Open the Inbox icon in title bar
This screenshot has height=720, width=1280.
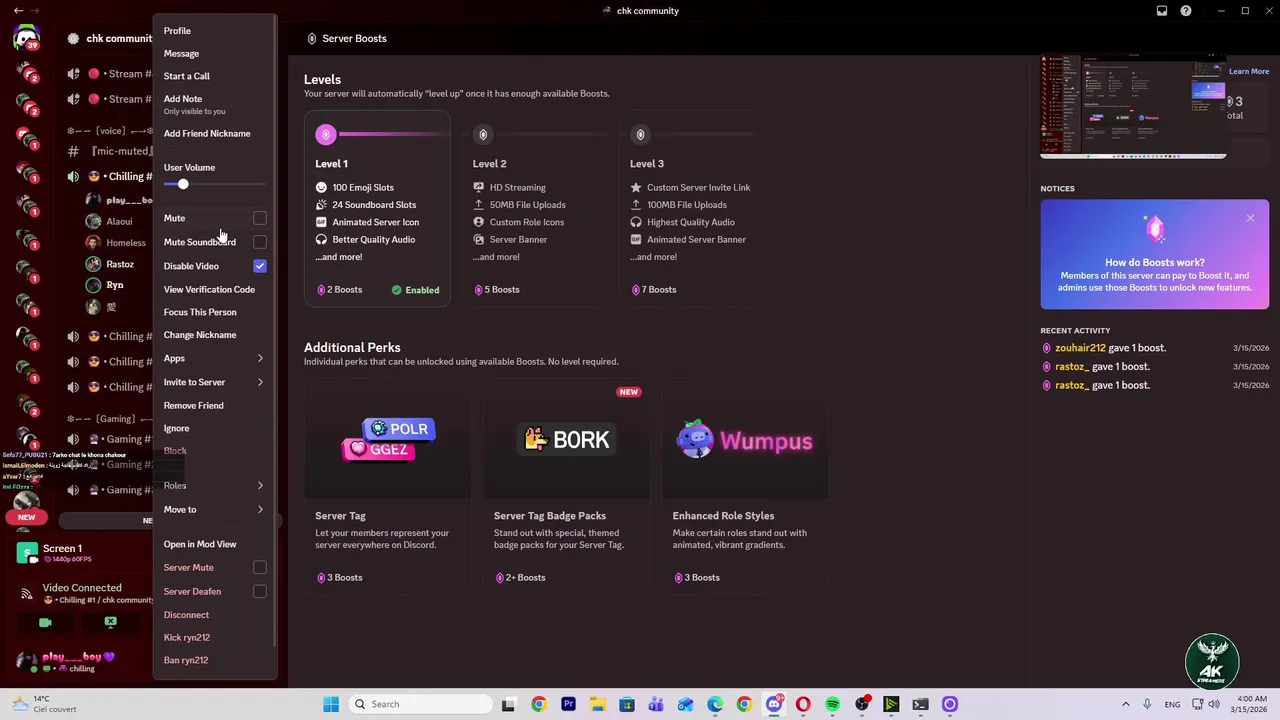click(1162, 11)
